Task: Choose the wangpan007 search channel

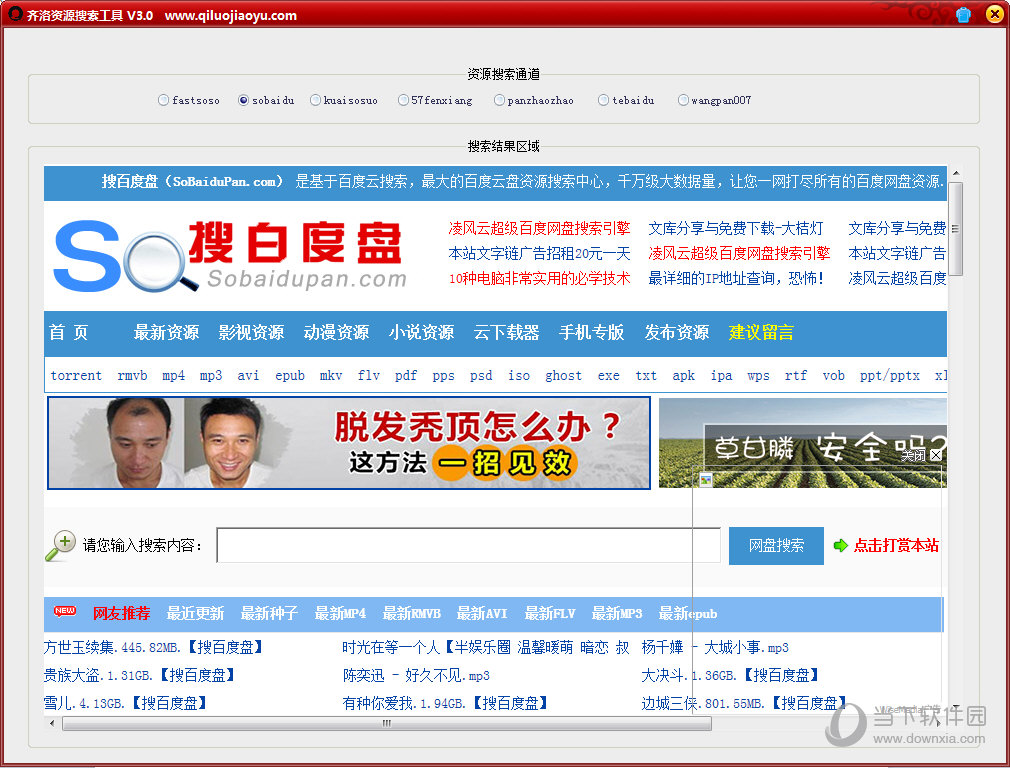Action: pyautogui.click(x=684, y=100)
